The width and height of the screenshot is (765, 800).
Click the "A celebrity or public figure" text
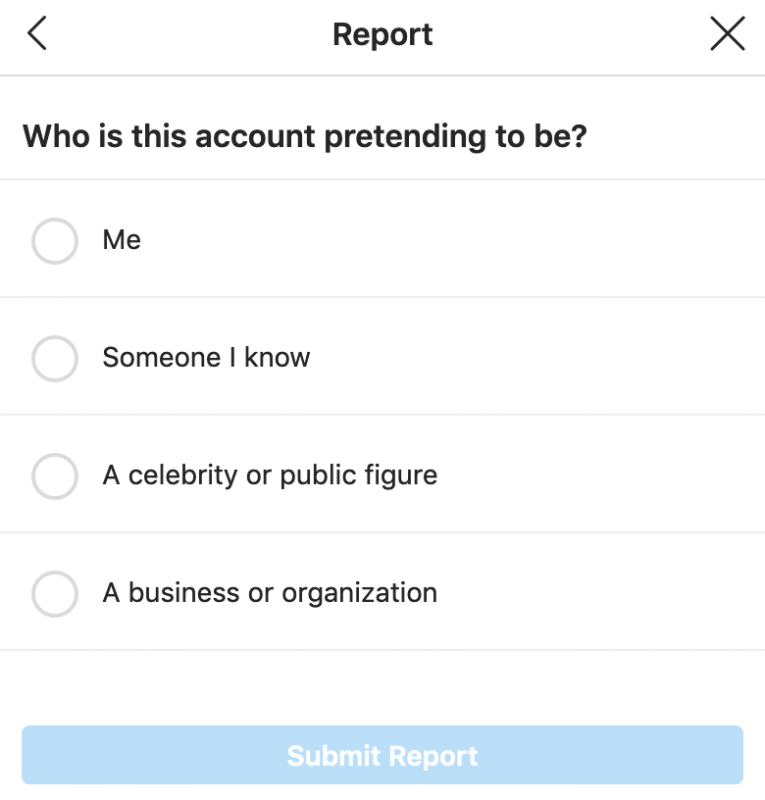coord(270,475)
